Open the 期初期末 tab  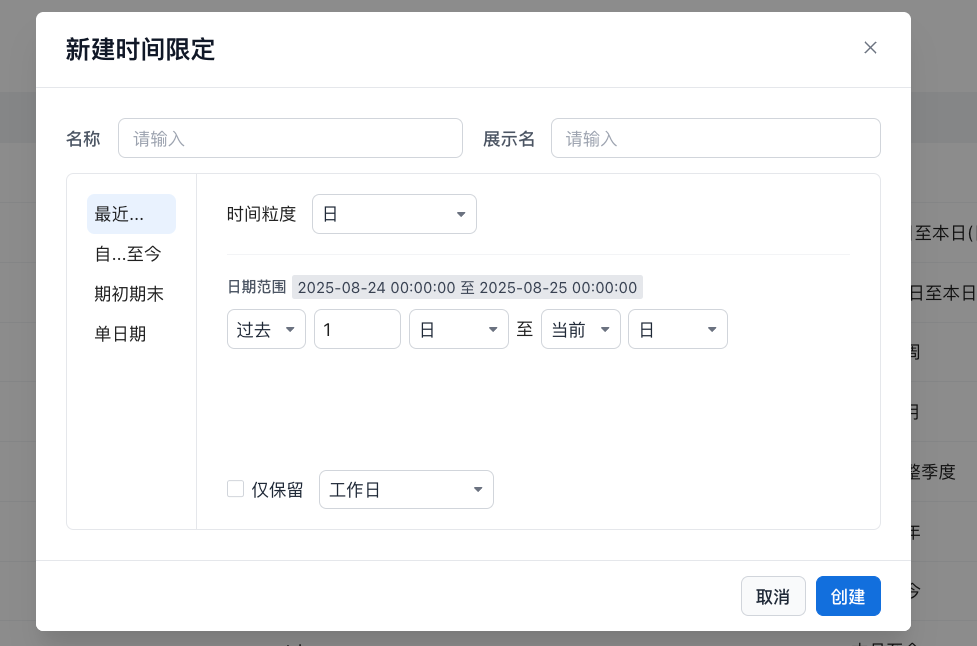[x=131, y=294]
